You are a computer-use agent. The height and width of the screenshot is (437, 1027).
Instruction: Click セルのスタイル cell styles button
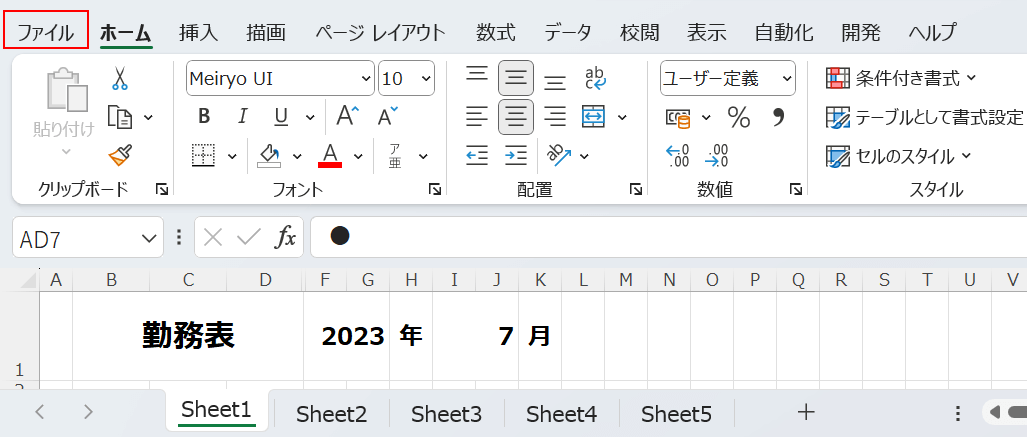(x=899, y=155)
